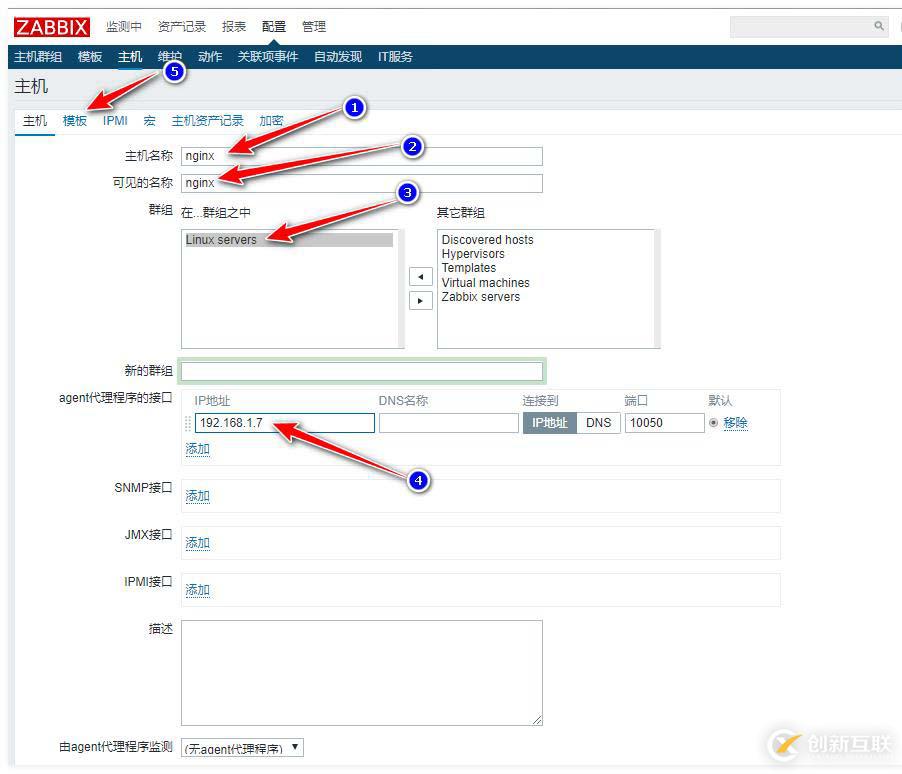This screenshot has height=774, width=902.
Task: Click the port field showing 10050
Action: [x=664, y=423]
